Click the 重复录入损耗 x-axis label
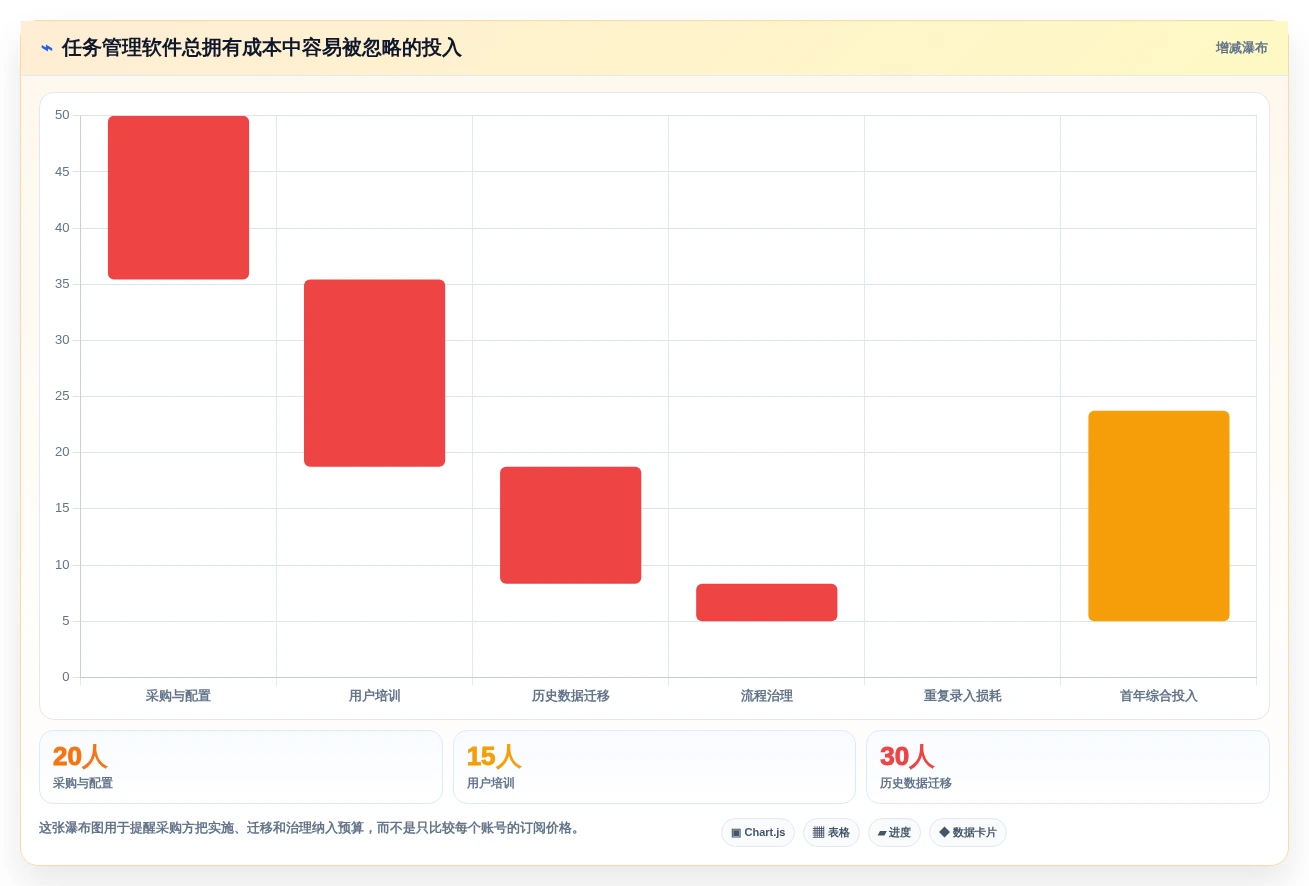 tap(962, 696)
